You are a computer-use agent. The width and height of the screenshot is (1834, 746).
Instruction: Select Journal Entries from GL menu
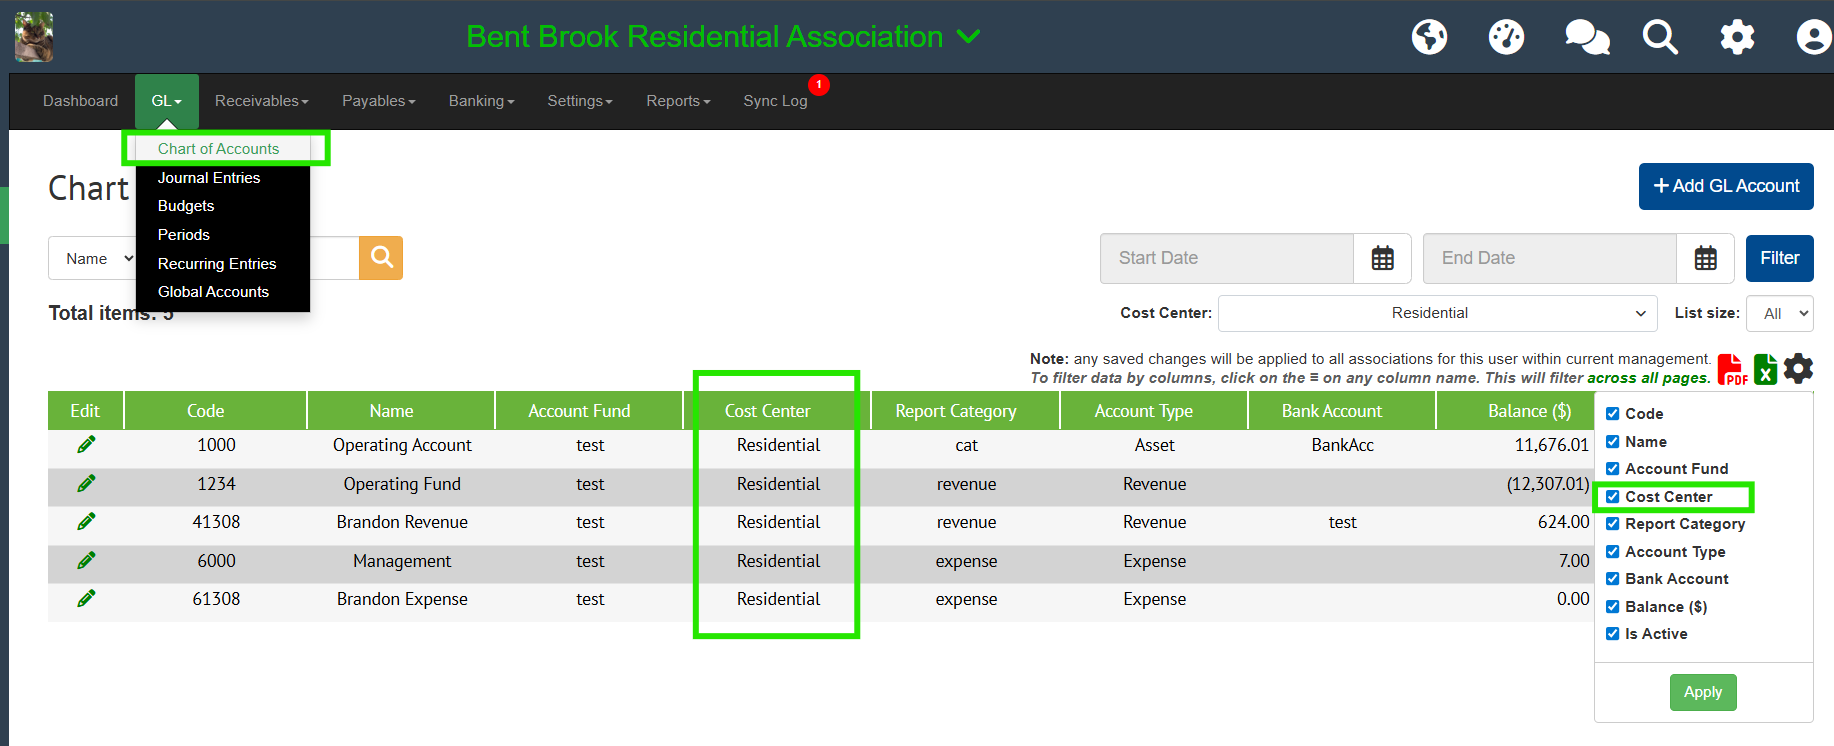[209, 178]
